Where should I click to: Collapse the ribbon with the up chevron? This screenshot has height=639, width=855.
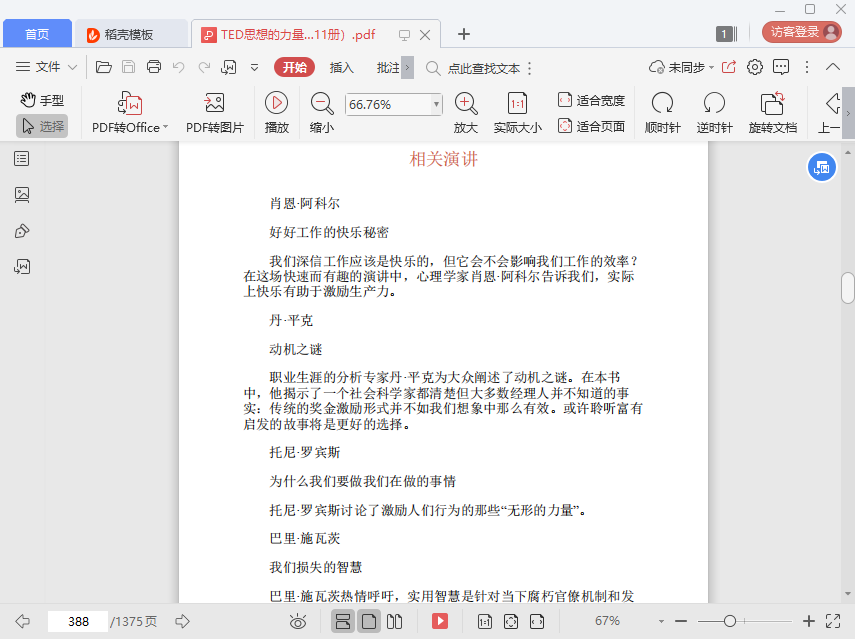pyautogui.click(x=833, y=67)
